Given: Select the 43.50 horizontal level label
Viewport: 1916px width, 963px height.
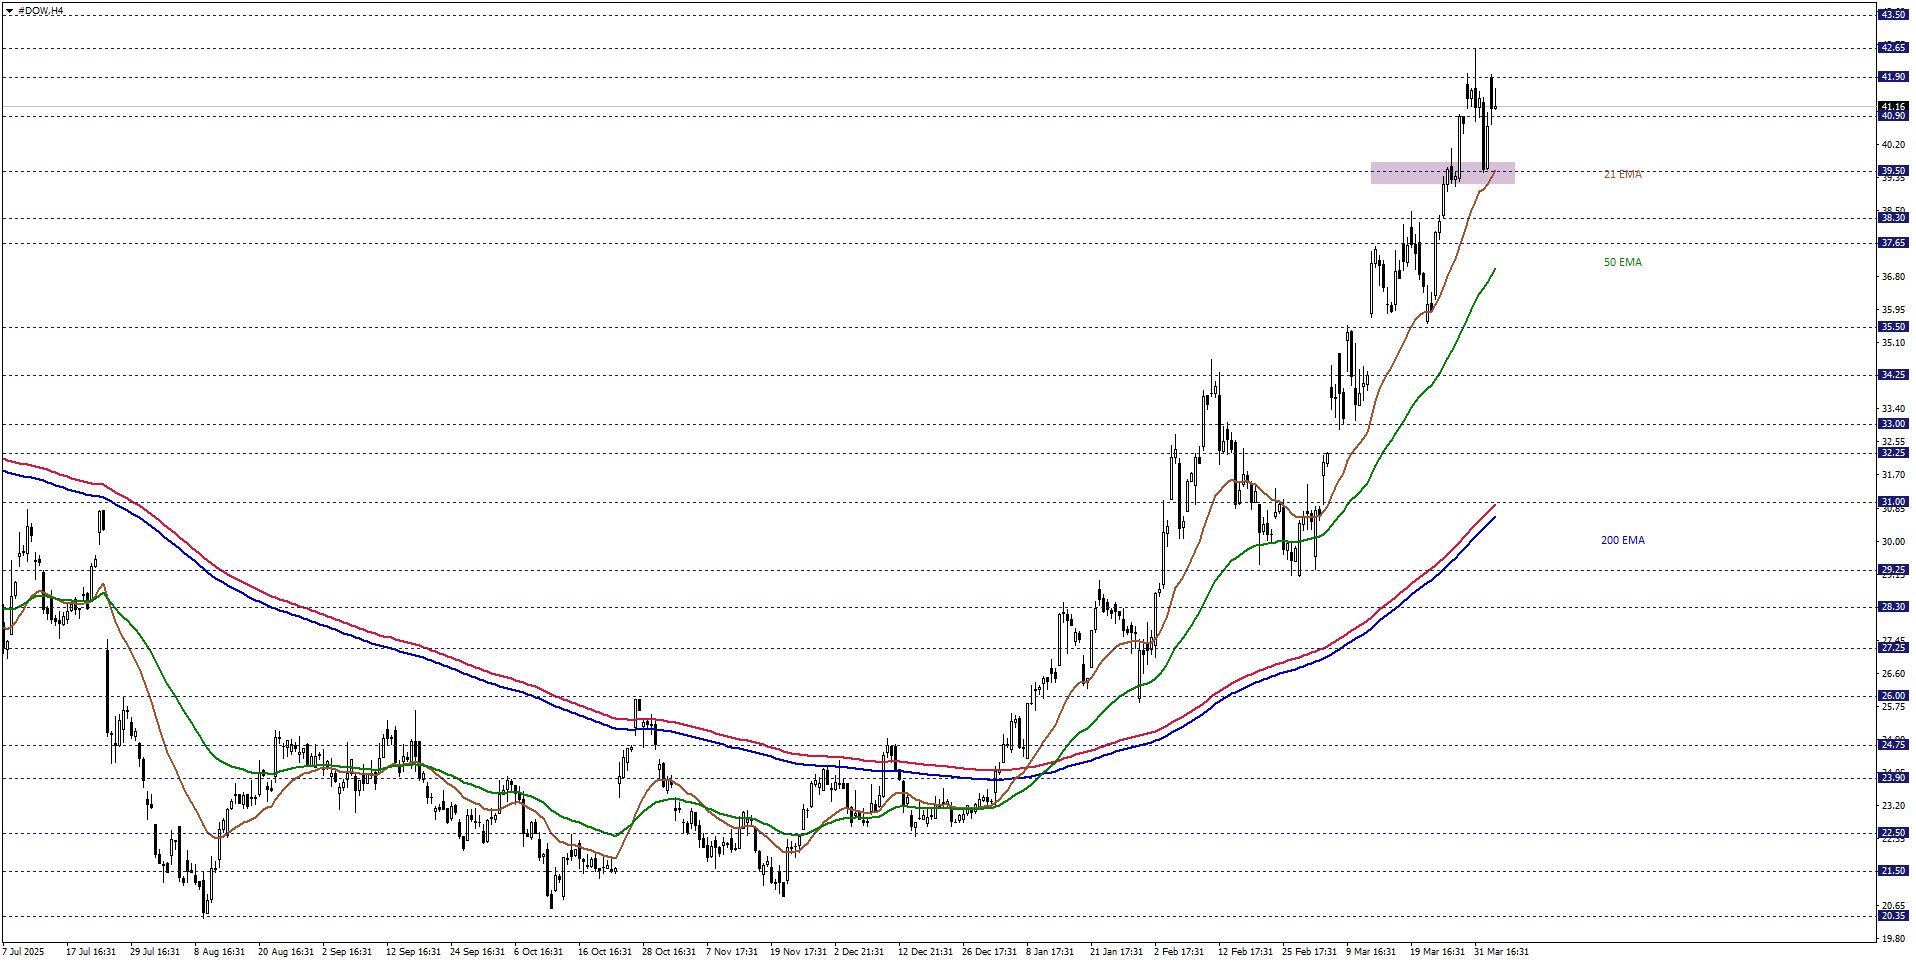Looking at the screenshot, I should (1893, 15).
